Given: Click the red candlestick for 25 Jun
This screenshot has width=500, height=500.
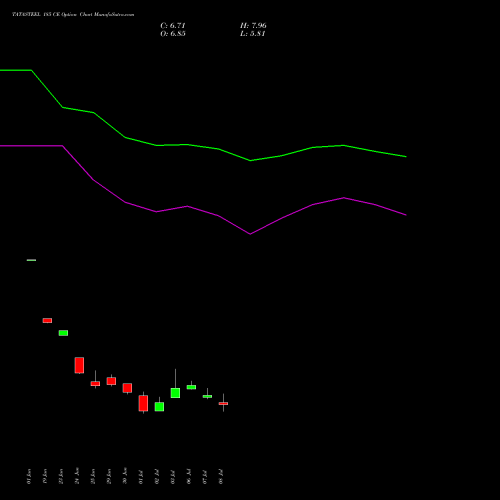Looking at the screenshot, I should click(95, 383).
